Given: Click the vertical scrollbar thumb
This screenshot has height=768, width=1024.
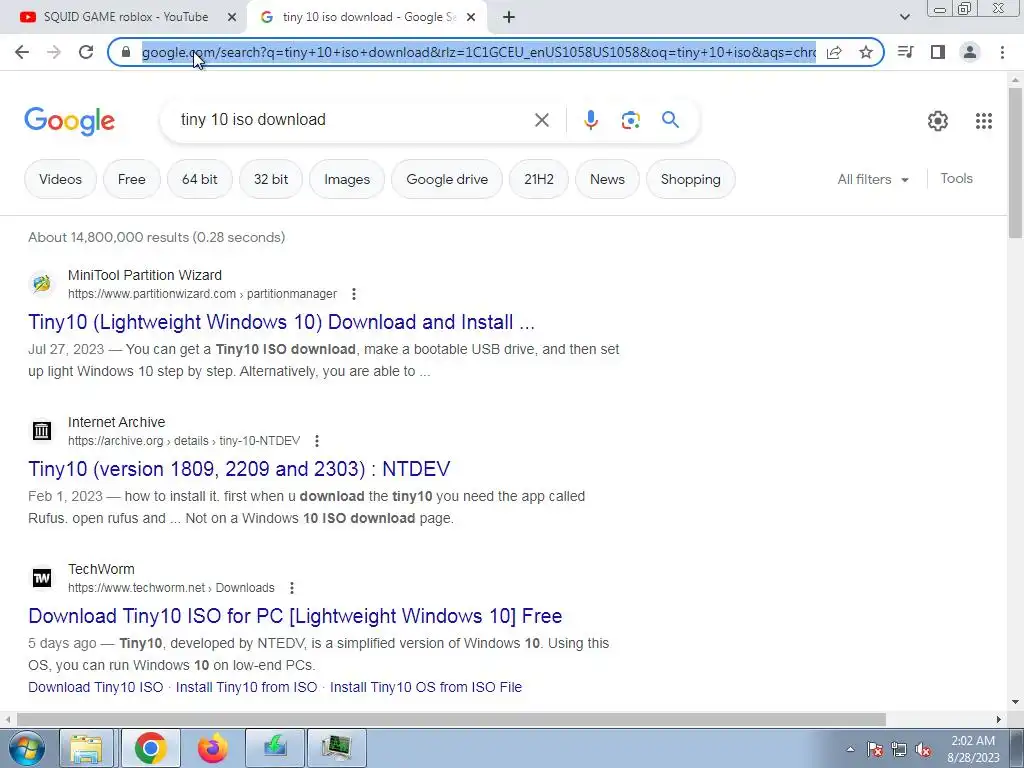Looking at the screenshot, I should tap(1015, 163).
